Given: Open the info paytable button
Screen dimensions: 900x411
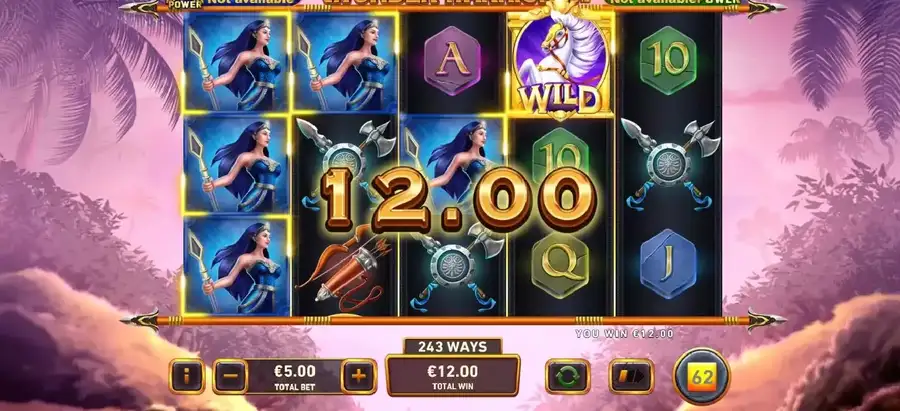Looking at the screenshot, I should (187, 377).
